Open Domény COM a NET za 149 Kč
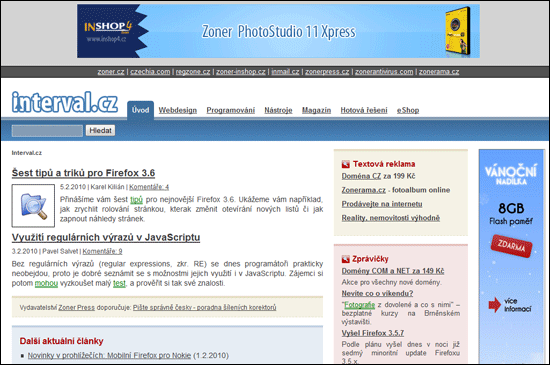 [x=393, y=271]
